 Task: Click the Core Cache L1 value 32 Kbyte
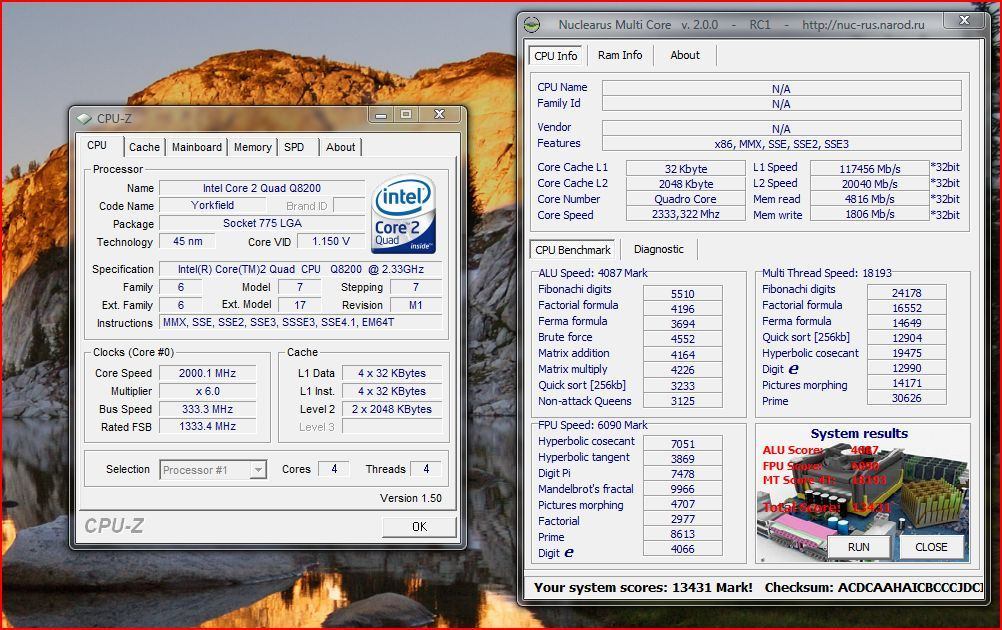point(686,169)
